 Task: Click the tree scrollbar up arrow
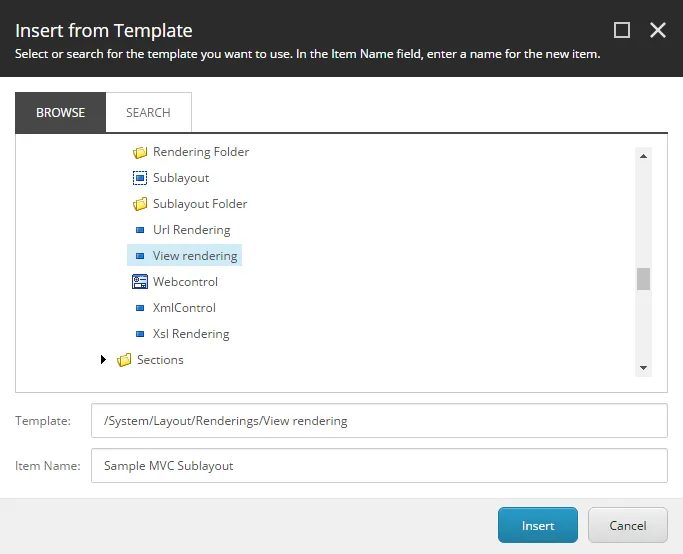tap(643, 156)
